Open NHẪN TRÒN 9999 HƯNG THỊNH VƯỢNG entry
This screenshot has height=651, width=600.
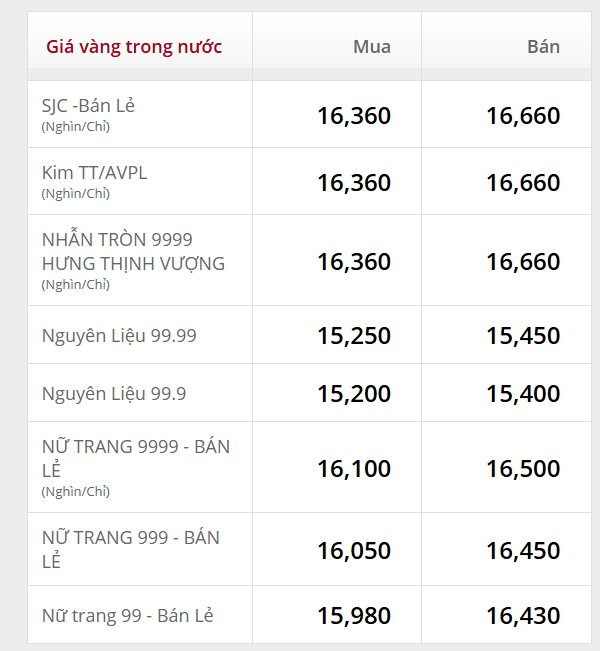point(133,252)
